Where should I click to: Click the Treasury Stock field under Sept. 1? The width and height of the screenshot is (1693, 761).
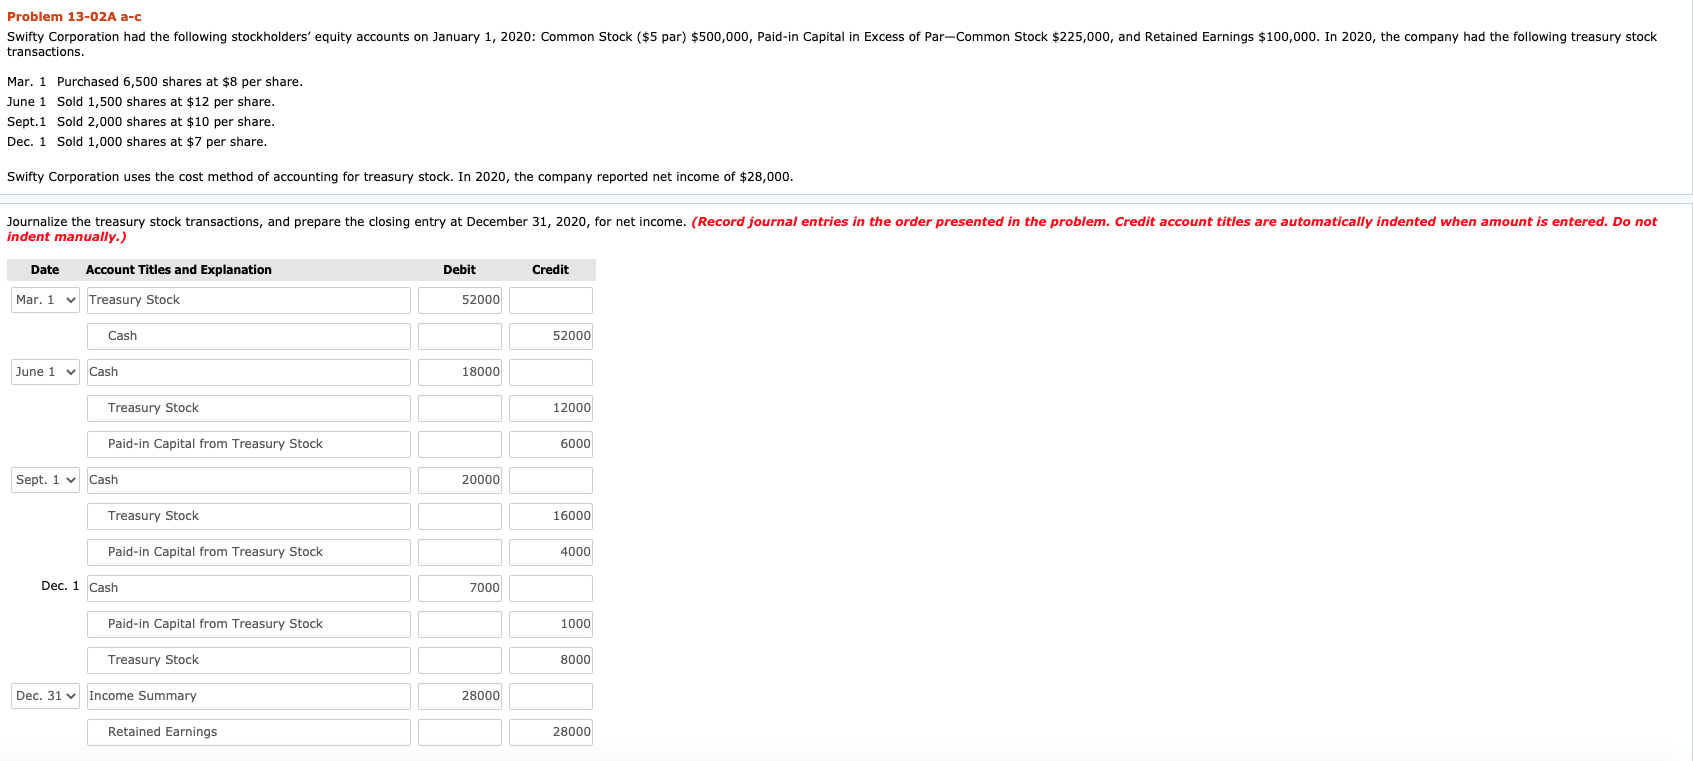click(x=249, y=516)
